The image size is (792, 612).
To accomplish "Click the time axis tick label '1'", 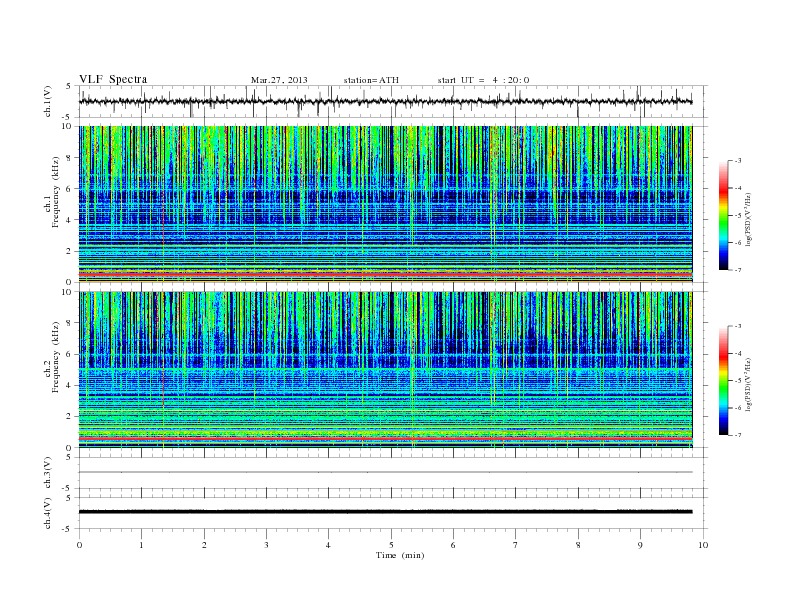I will tap(141, 545).
